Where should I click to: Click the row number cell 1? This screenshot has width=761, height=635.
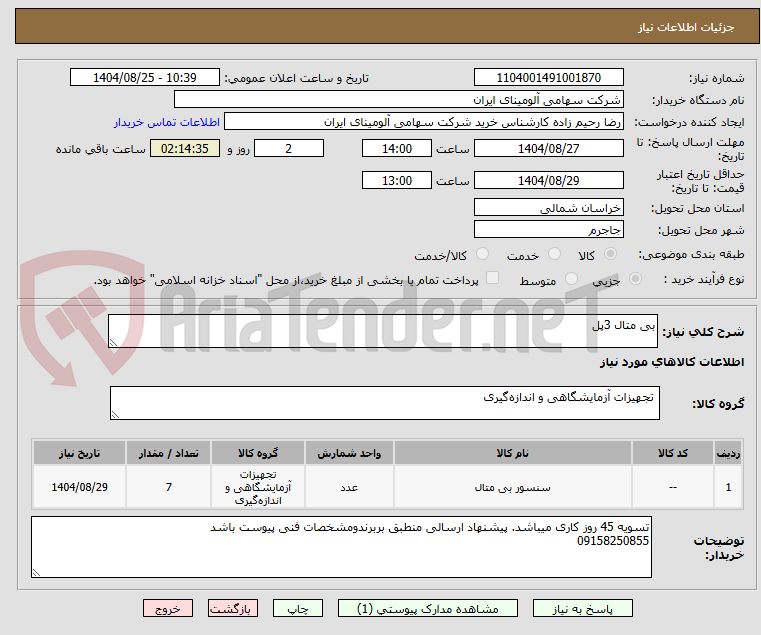point(728,487)
